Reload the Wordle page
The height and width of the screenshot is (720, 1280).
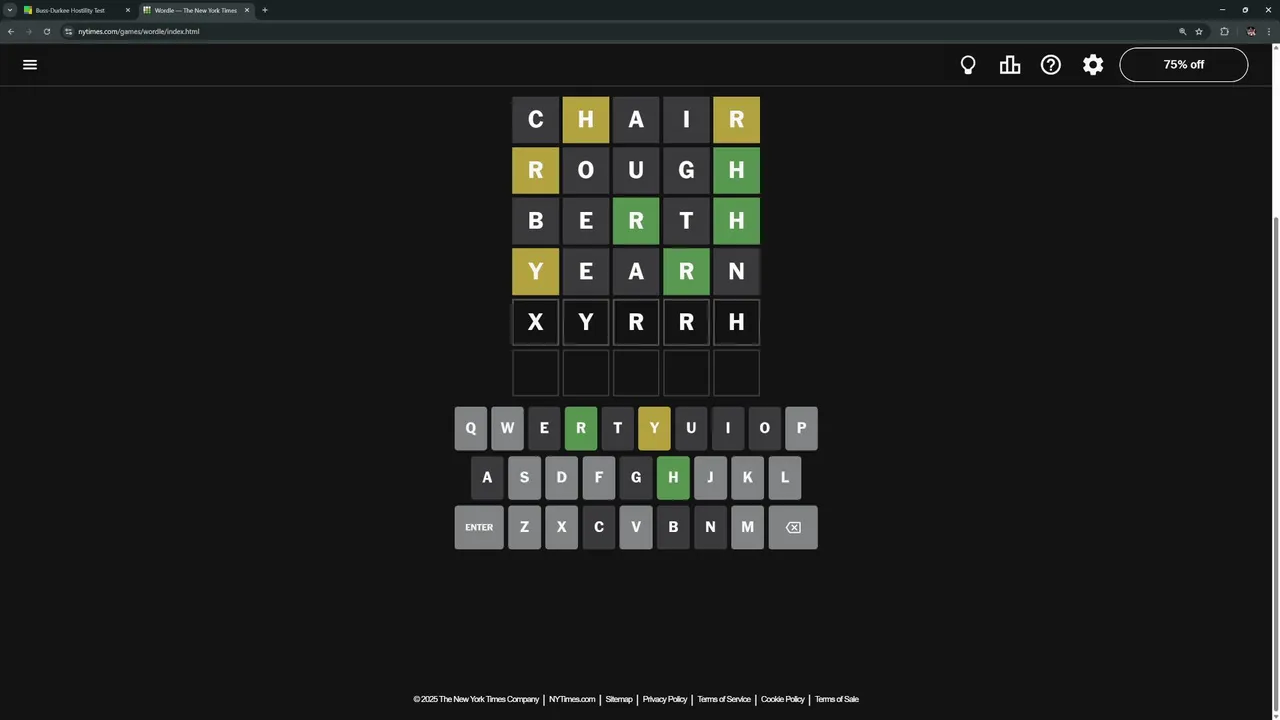pos(47,31)
